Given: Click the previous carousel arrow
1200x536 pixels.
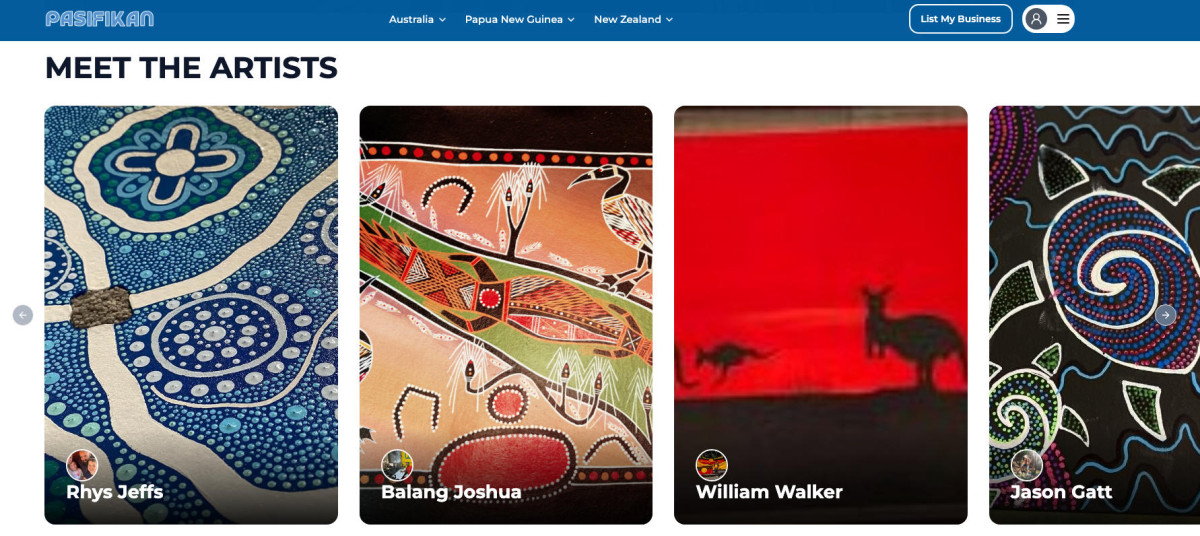Looking at the screenshot, I should 23,315.
